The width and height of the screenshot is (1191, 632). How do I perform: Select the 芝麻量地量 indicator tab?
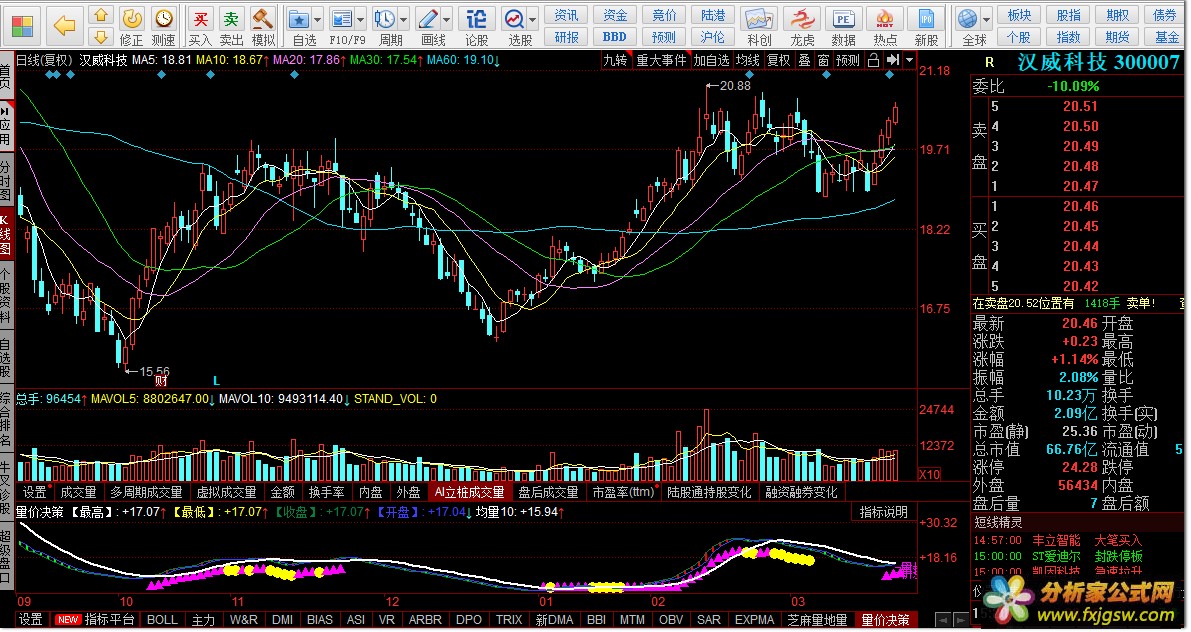point(817,620)
